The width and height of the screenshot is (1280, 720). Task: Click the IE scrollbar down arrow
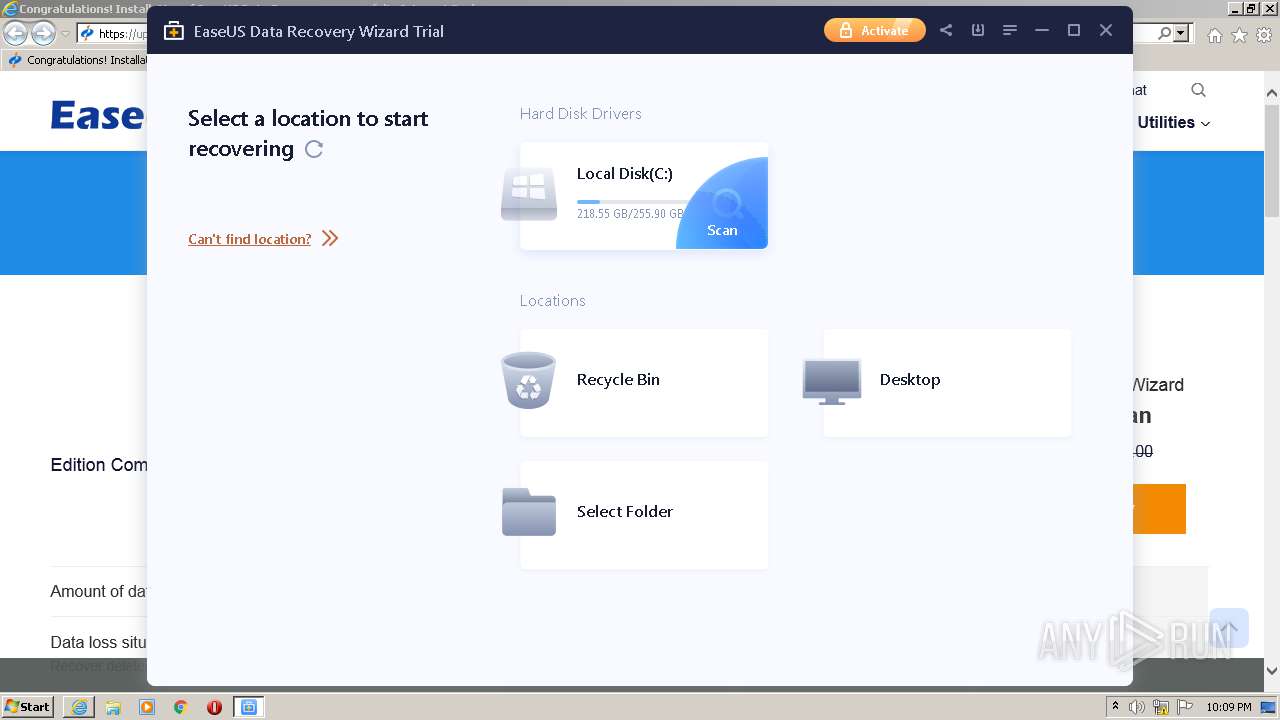click(1272, 671)
